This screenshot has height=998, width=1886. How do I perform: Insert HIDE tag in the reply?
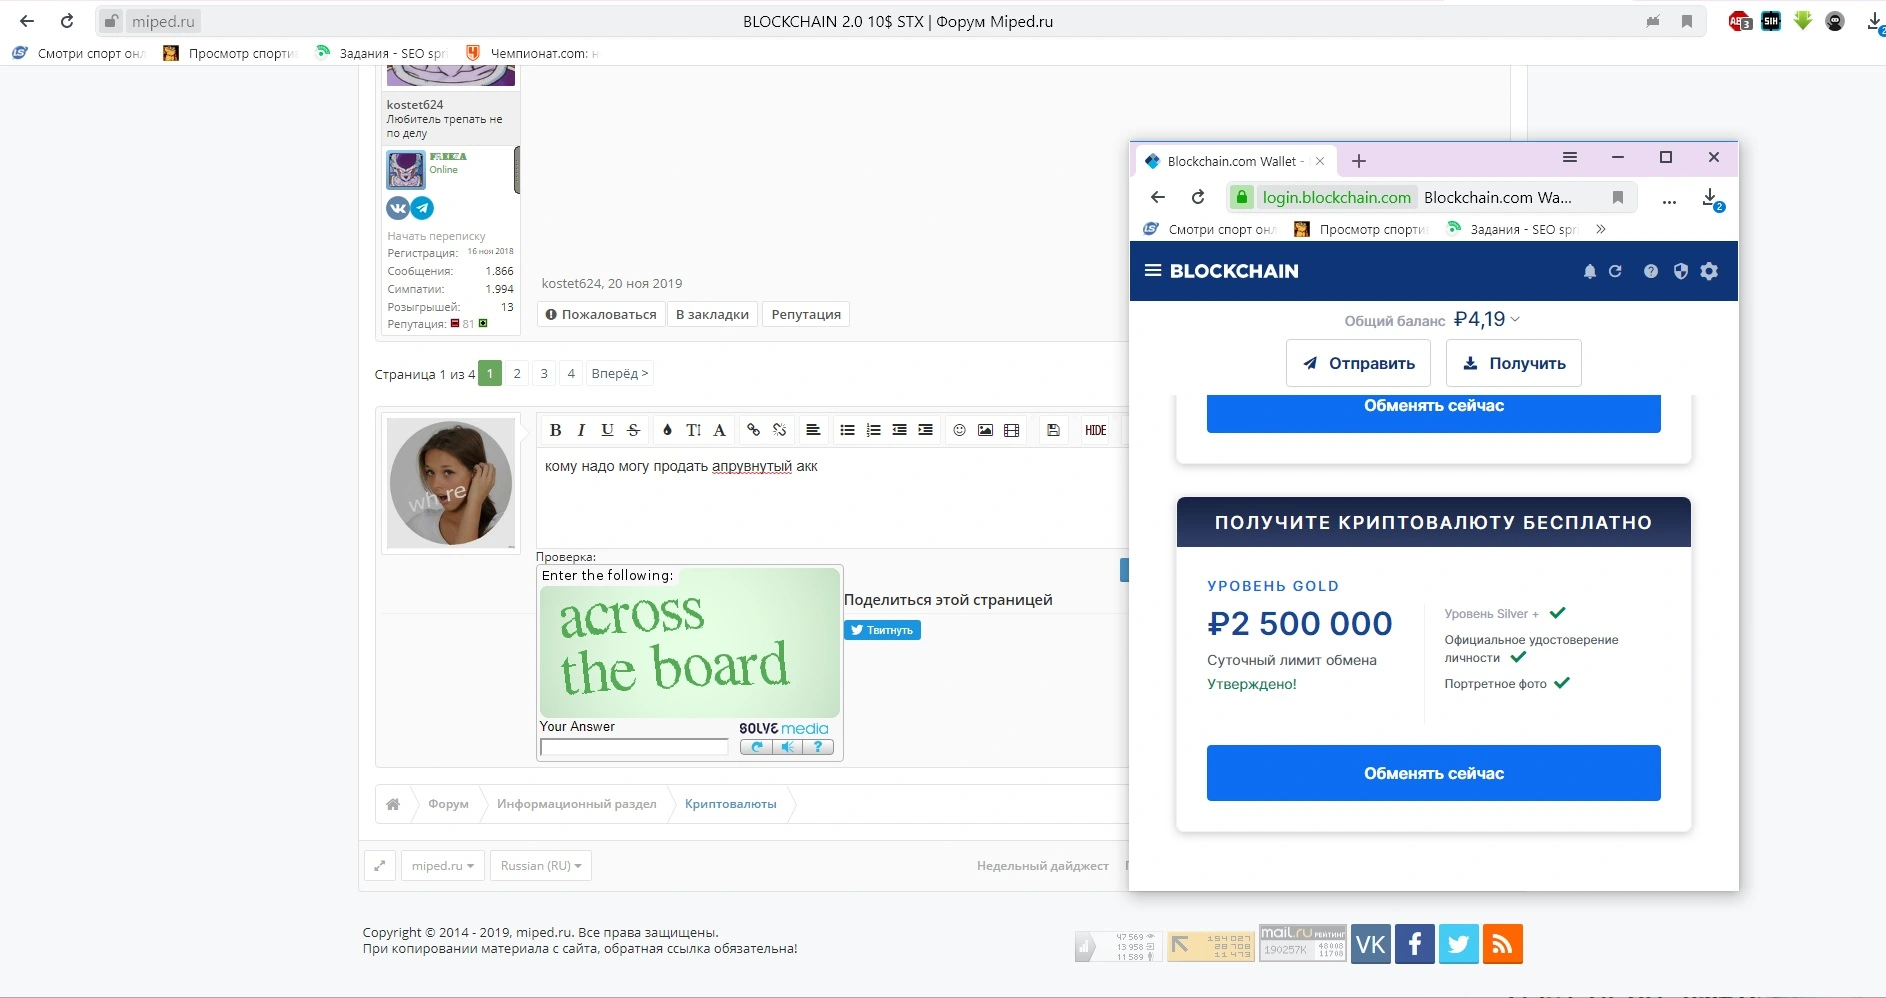pos(1096,430)
